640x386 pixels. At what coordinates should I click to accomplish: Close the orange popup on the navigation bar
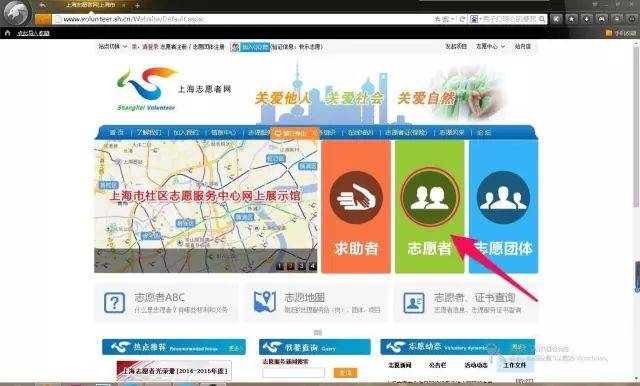click(313, 133)
